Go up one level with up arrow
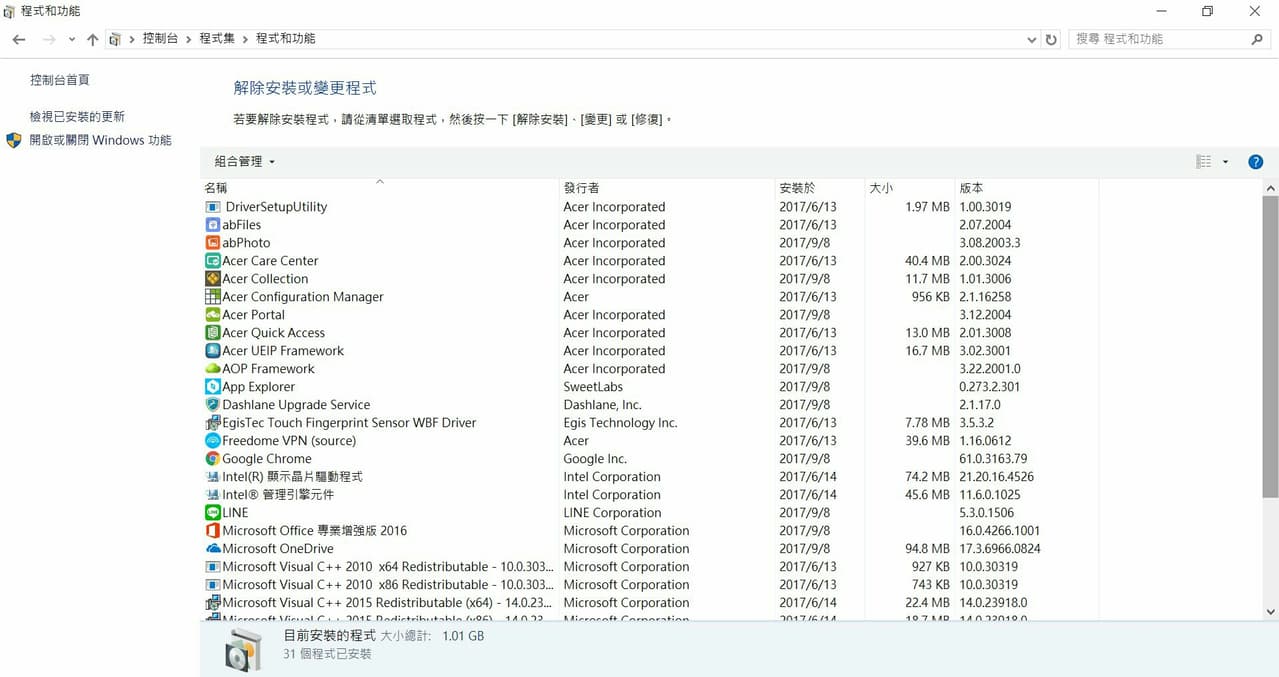Image resolution: width=1279 pixels, height=677 pixels. pos(92,39)
